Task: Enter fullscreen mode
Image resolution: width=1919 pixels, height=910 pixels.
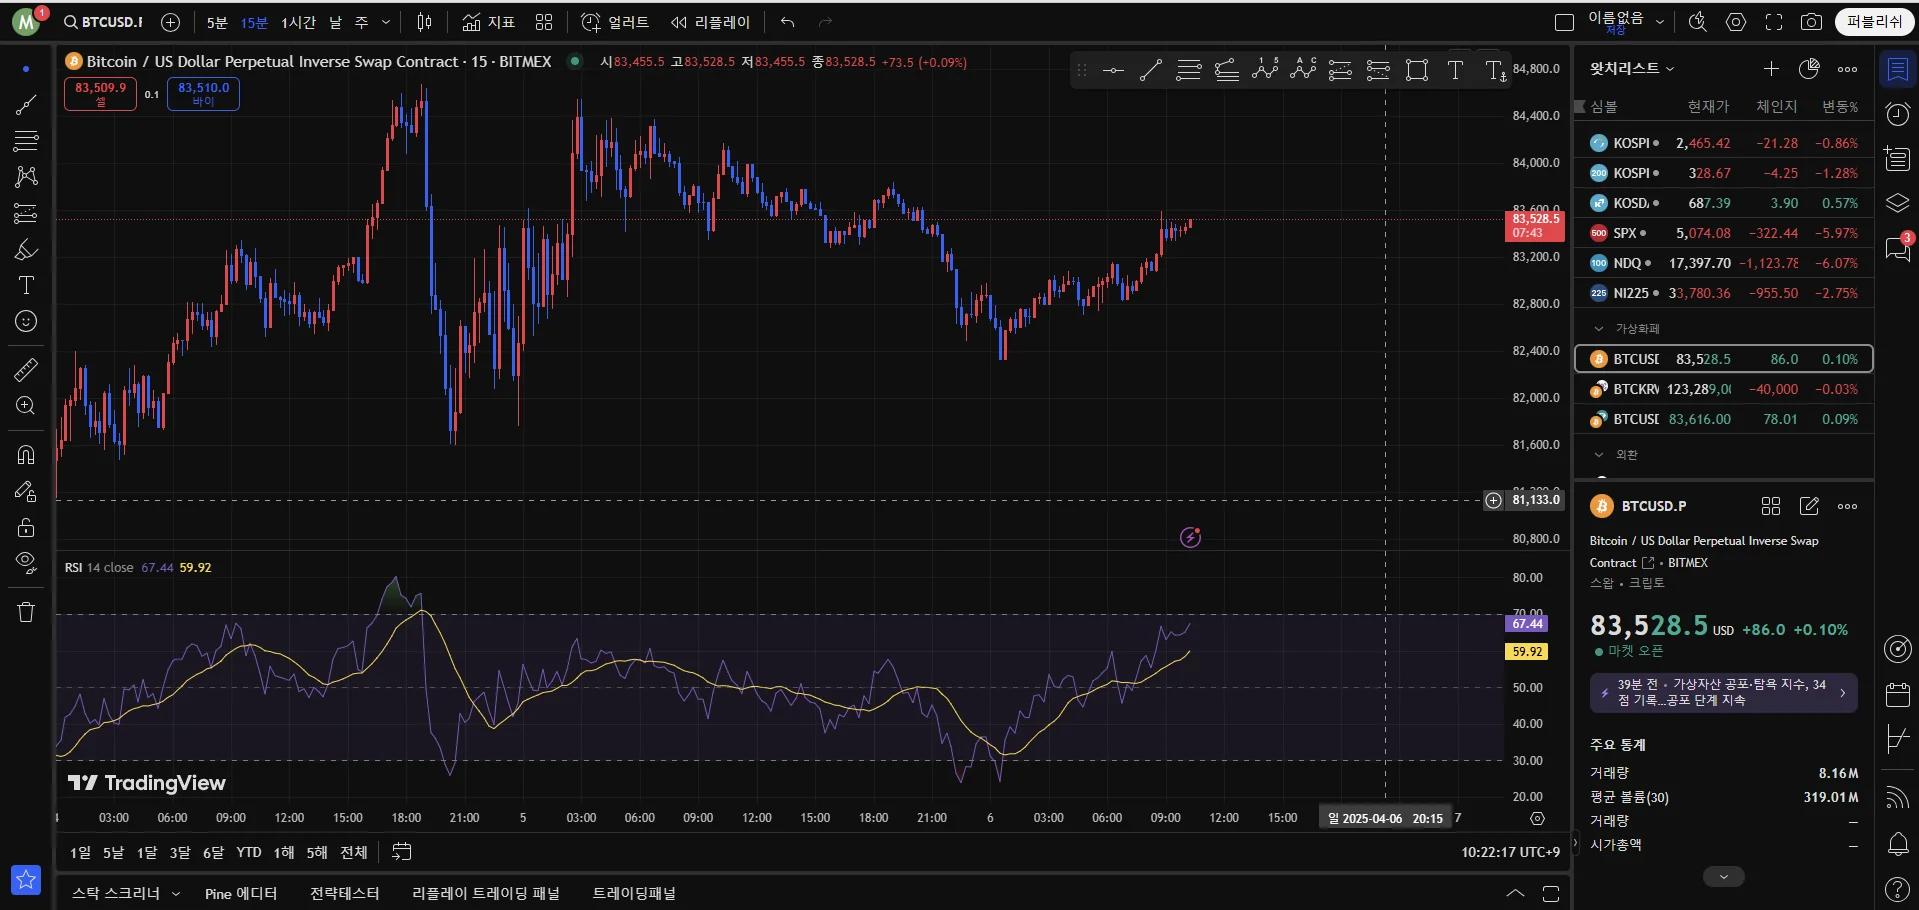Action: pyautogui.click(x=1774, y=22)
